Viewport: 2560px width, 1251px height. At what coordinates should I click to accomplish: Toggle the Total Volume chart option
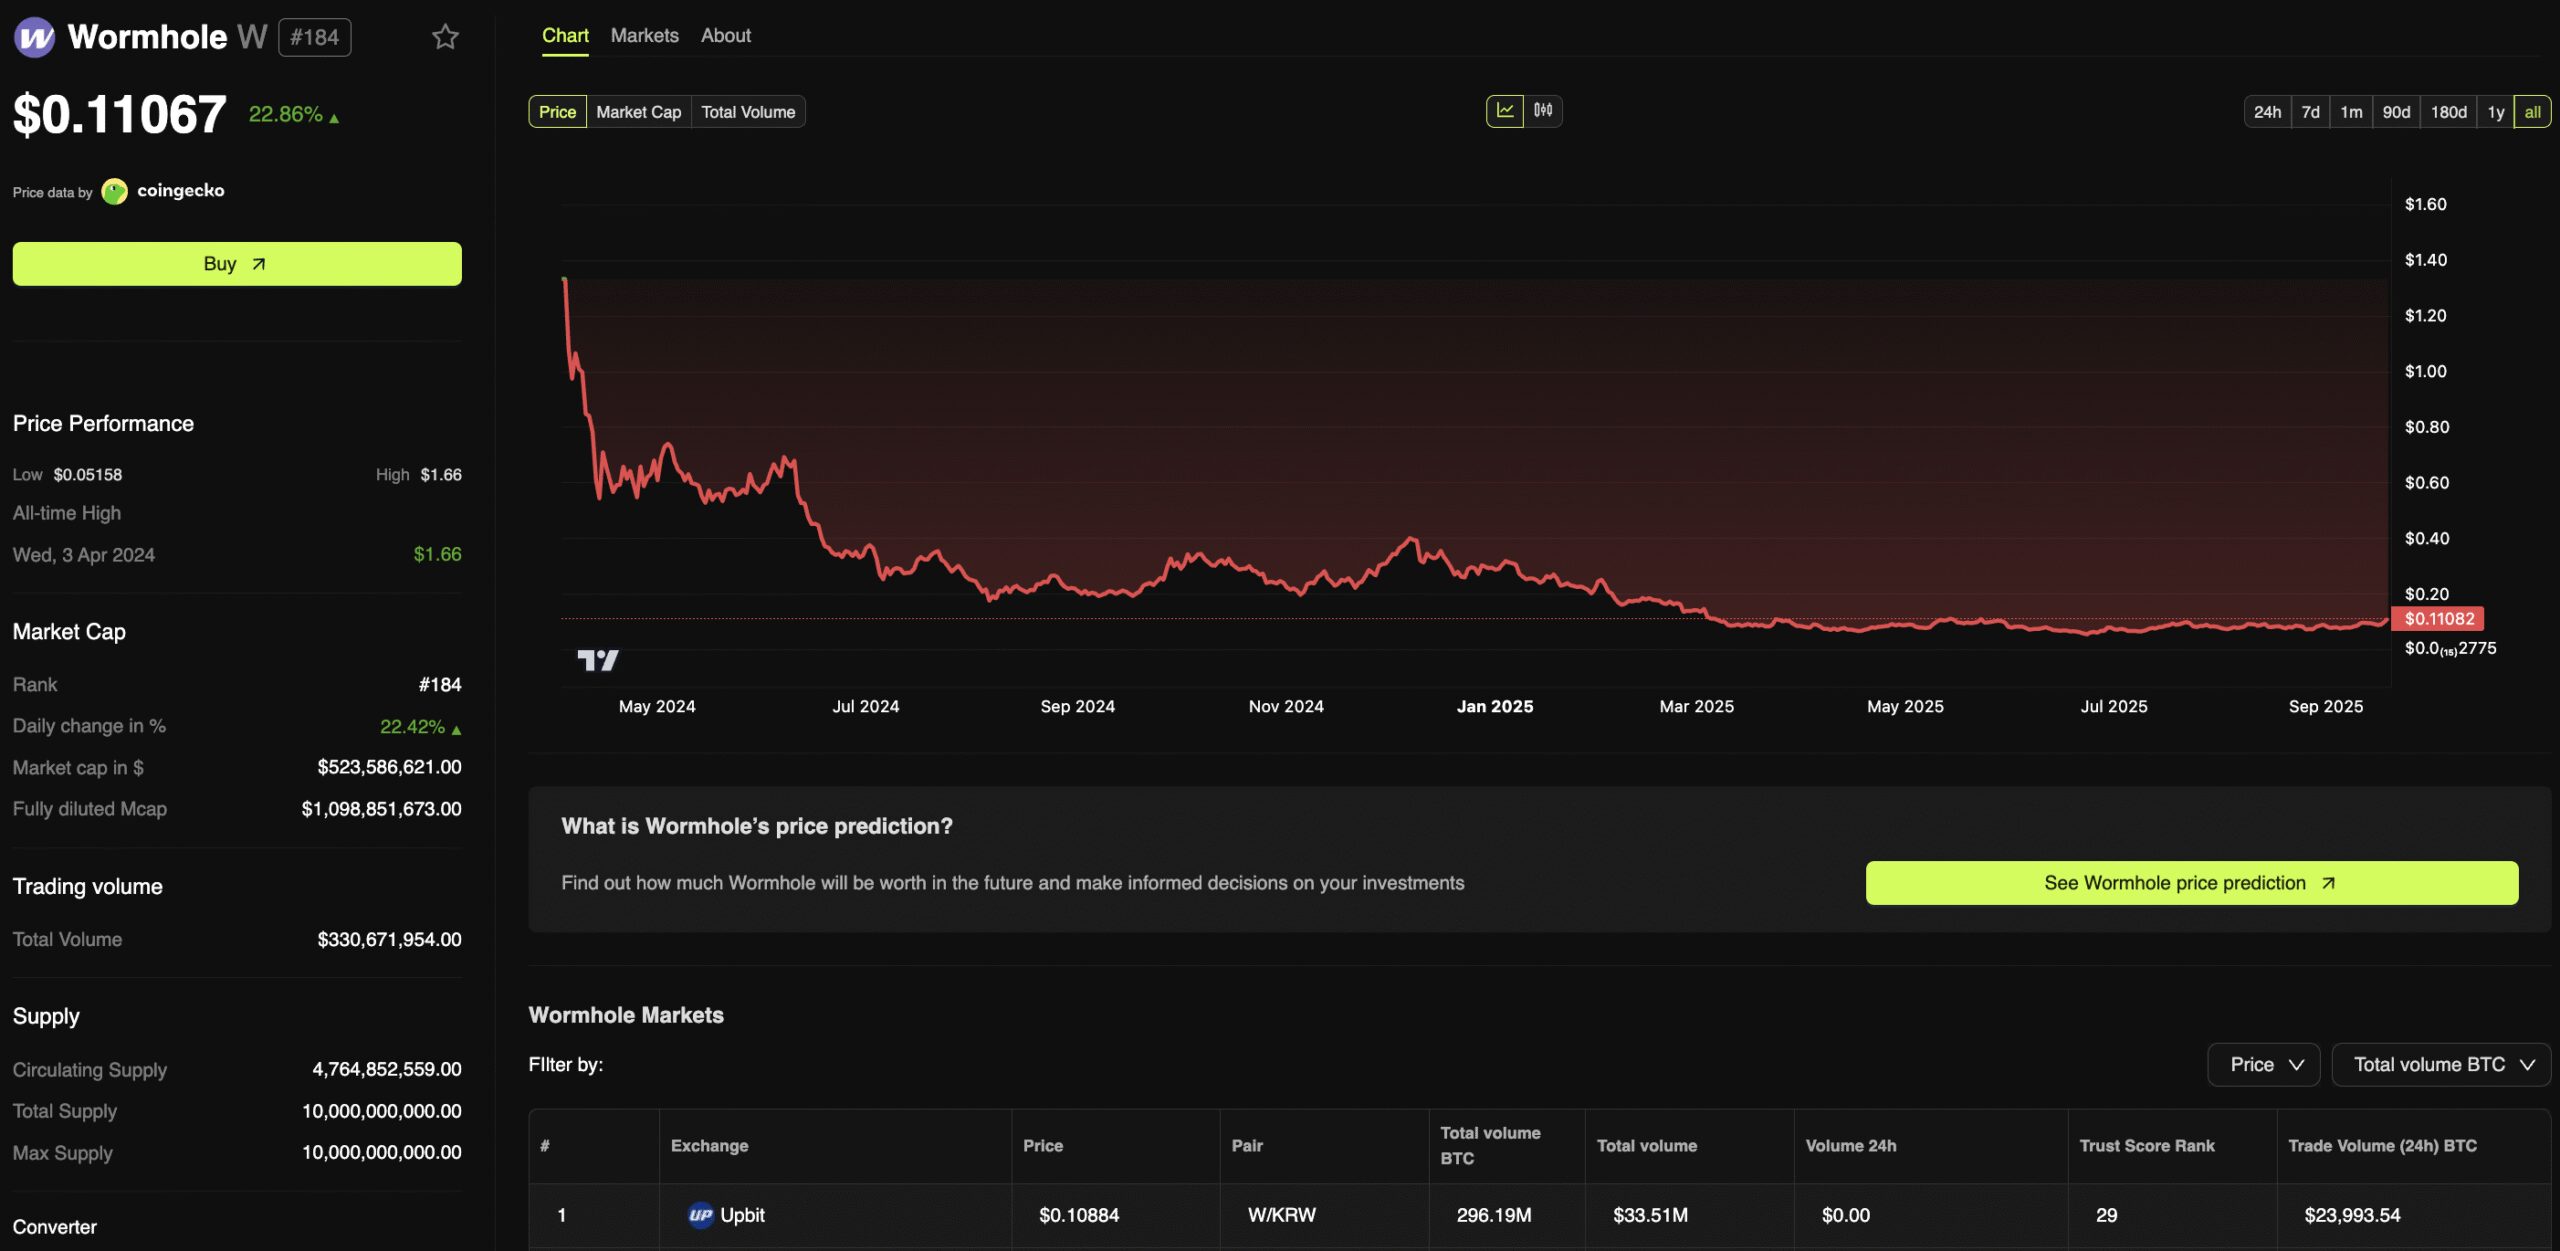748,111
